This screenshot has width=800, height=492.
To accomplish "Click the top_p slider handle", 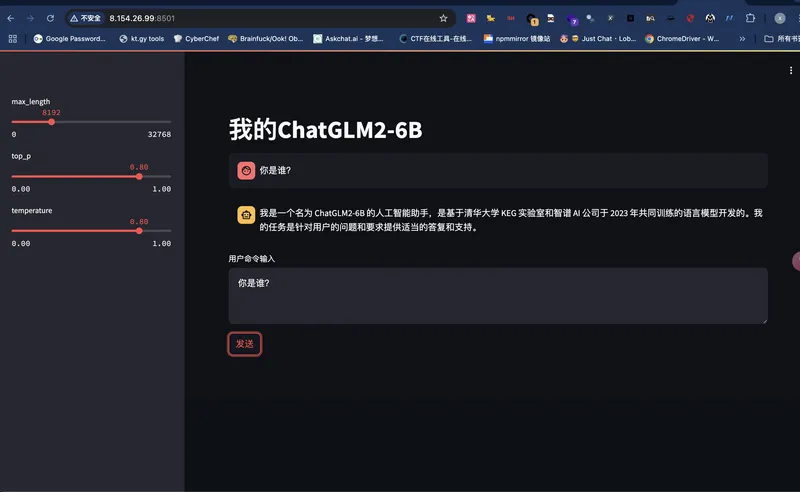I will tap(139, 177).
